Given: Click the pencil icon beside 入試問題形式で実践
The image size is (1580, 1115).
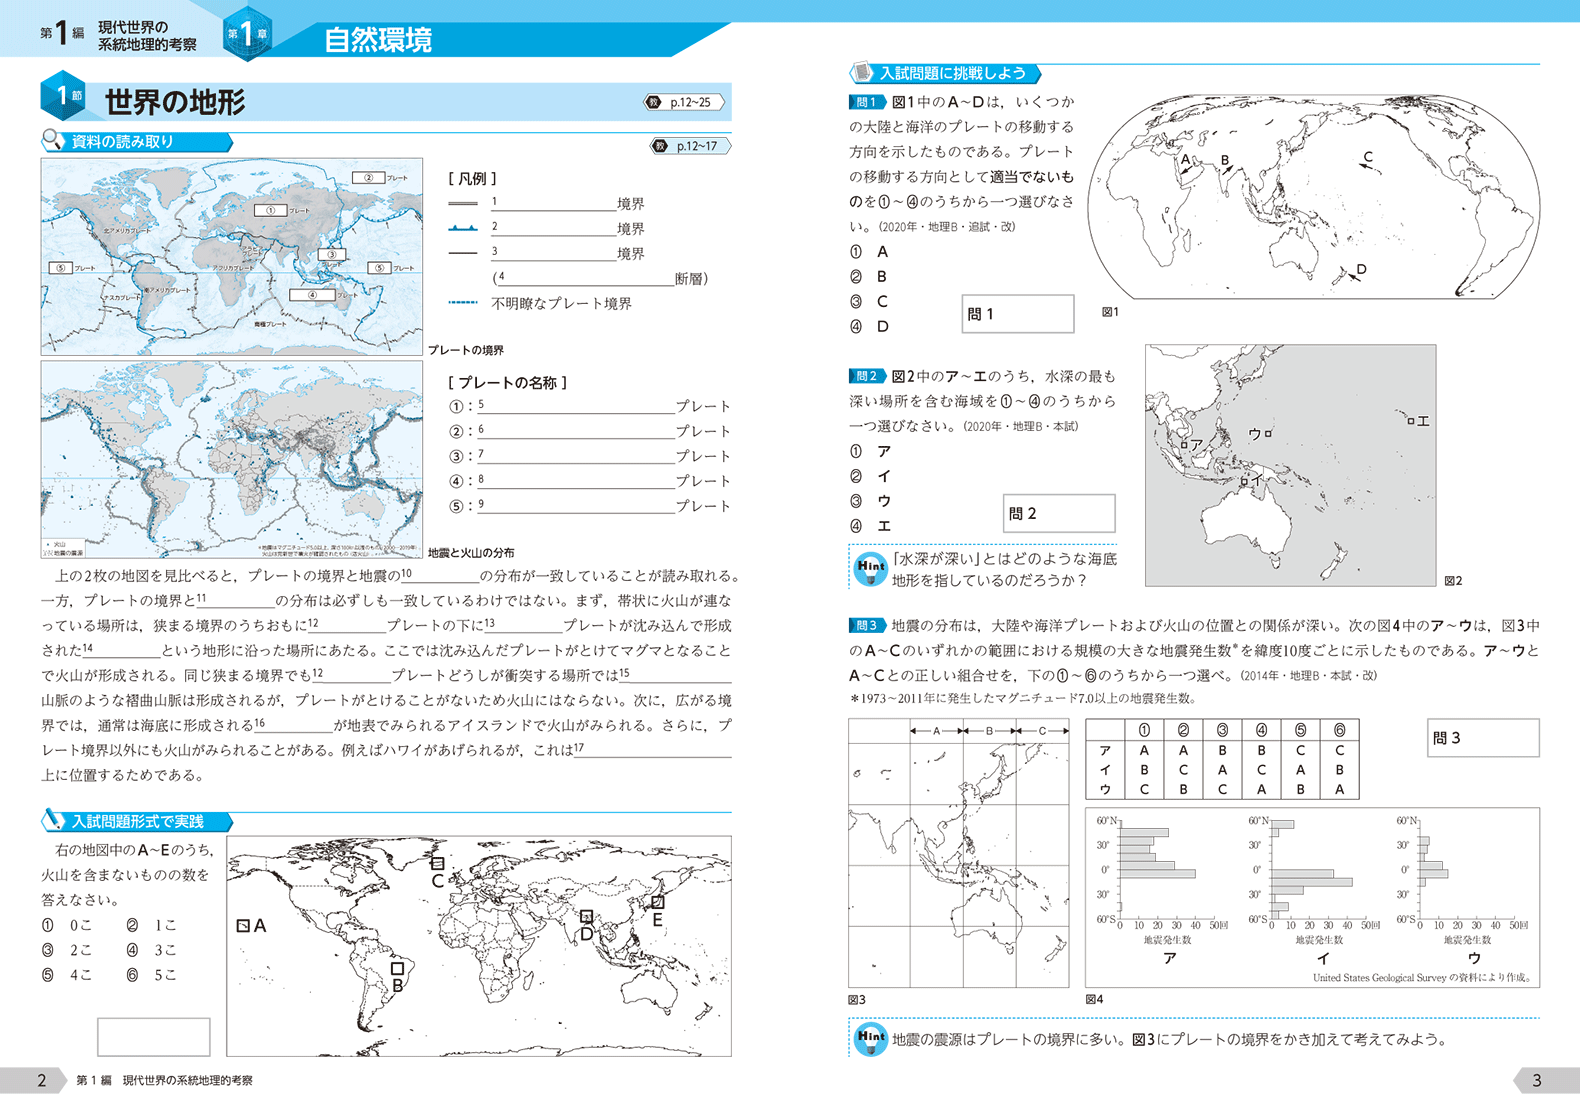Looking at the screenshot, I should (53, 821).
